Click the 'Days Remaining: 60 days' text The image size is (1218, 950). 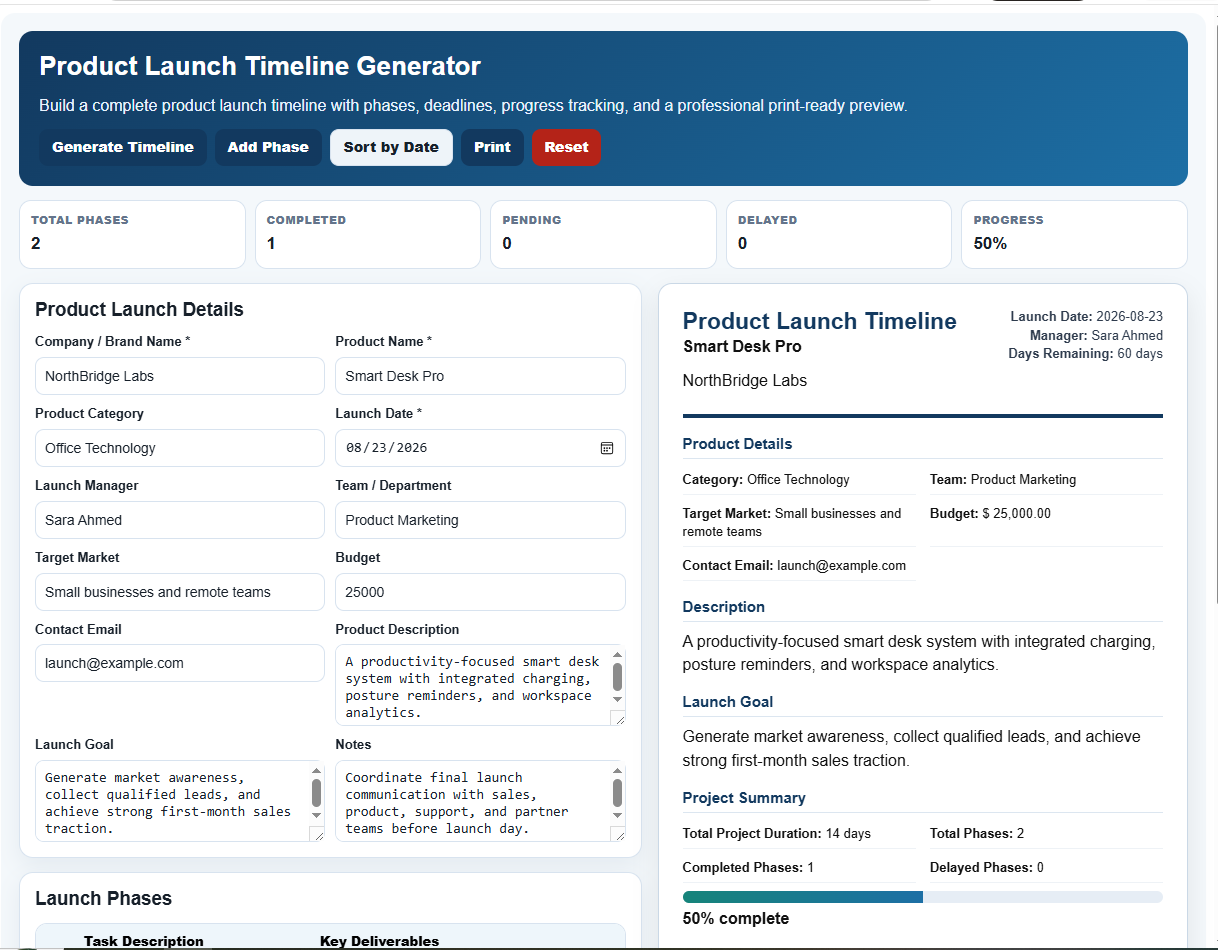(x=1085, y=353)
